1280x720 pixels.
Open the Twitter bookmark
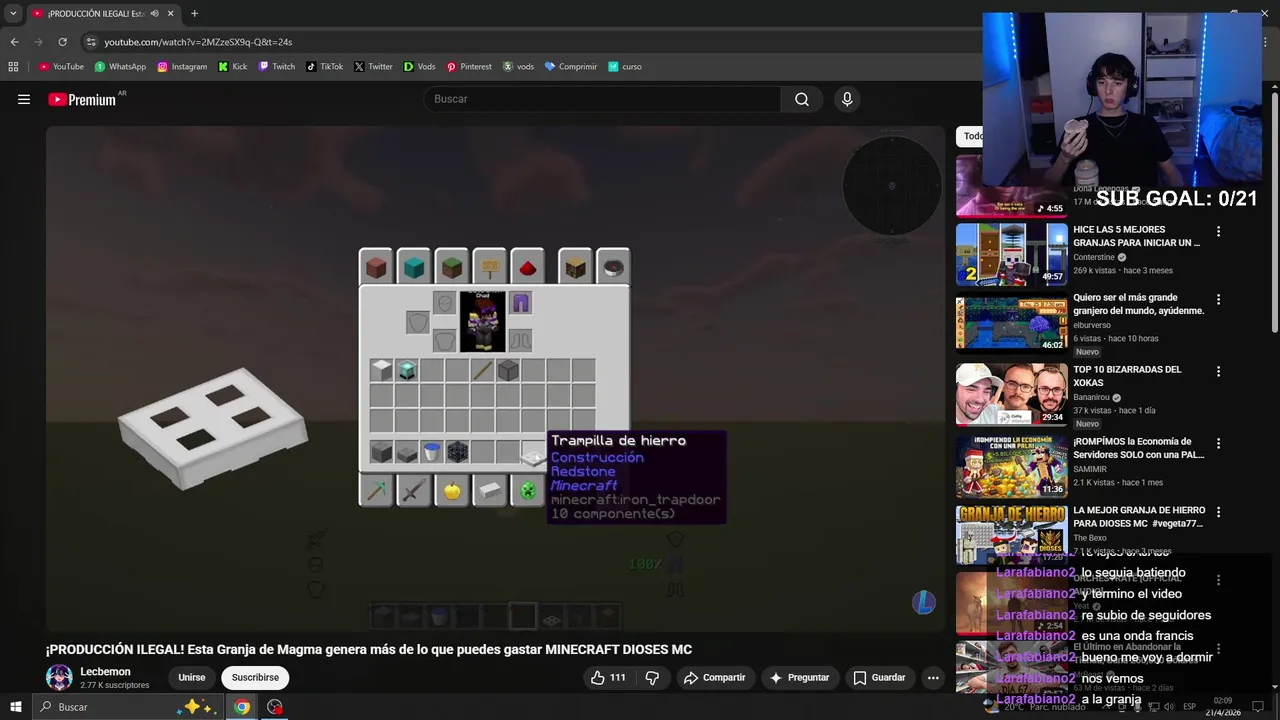tap(373, 67)
